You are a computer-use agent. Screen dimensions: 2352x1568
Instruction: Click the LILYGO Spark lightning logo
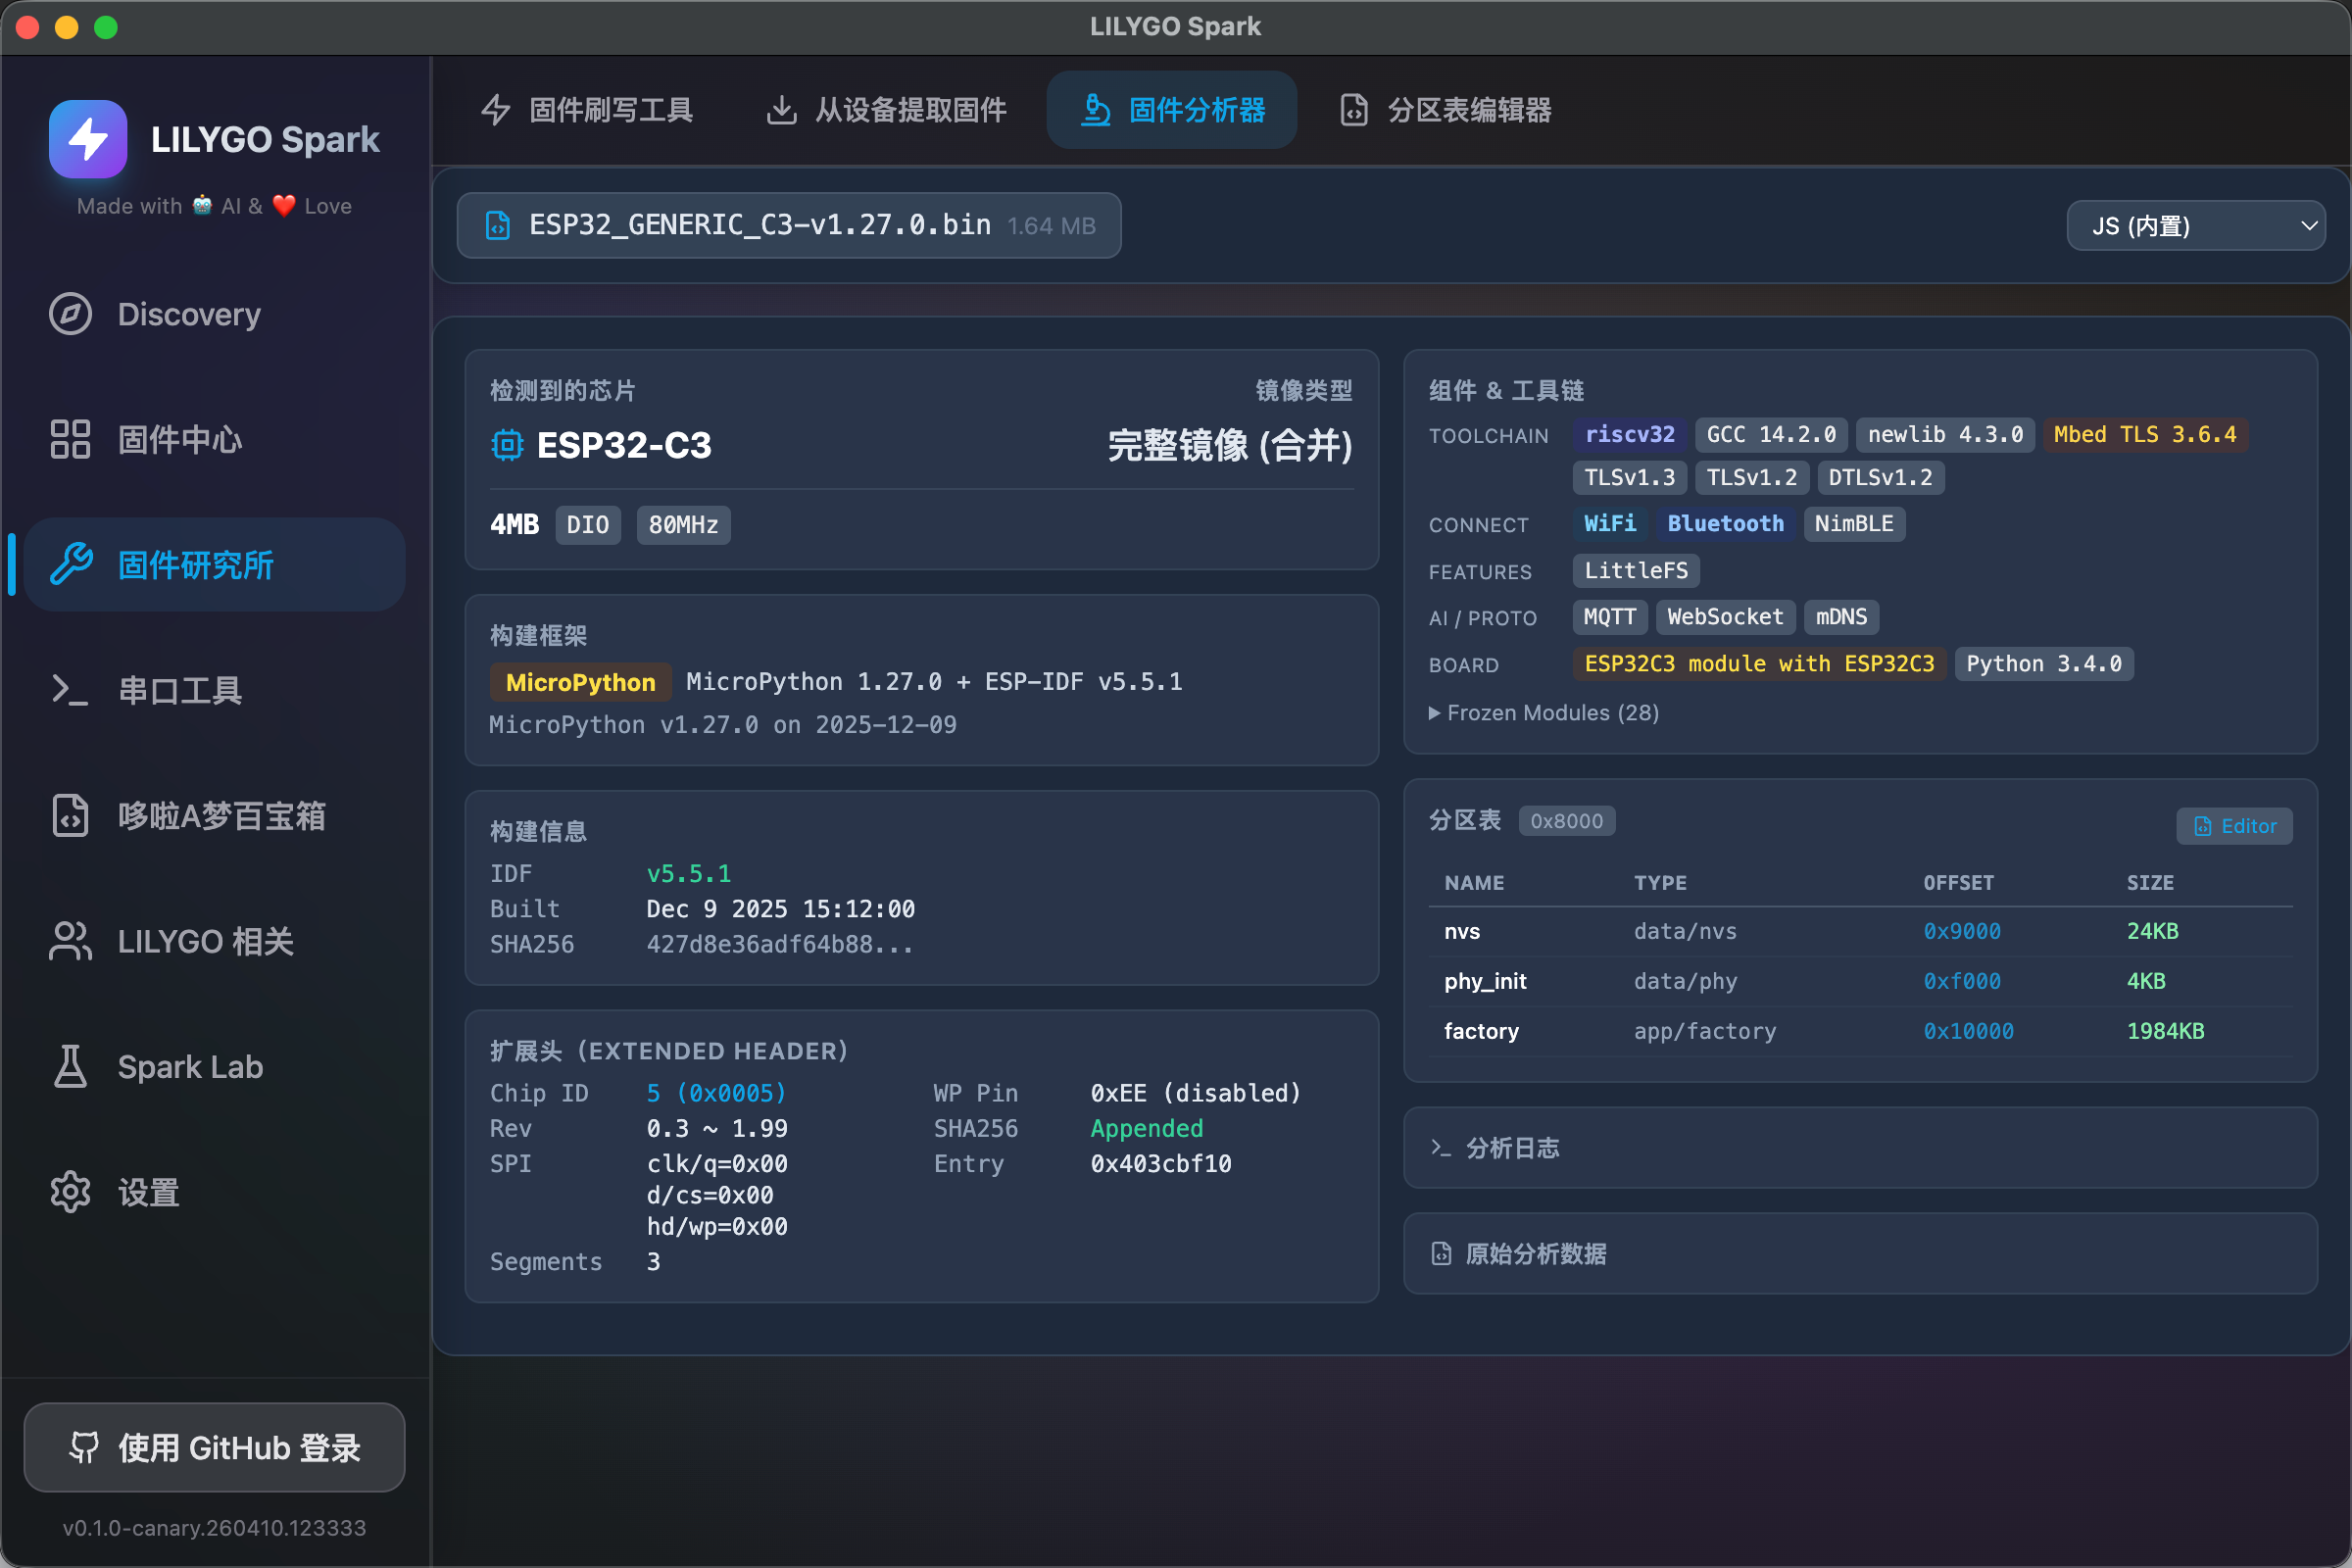(88, 139)
